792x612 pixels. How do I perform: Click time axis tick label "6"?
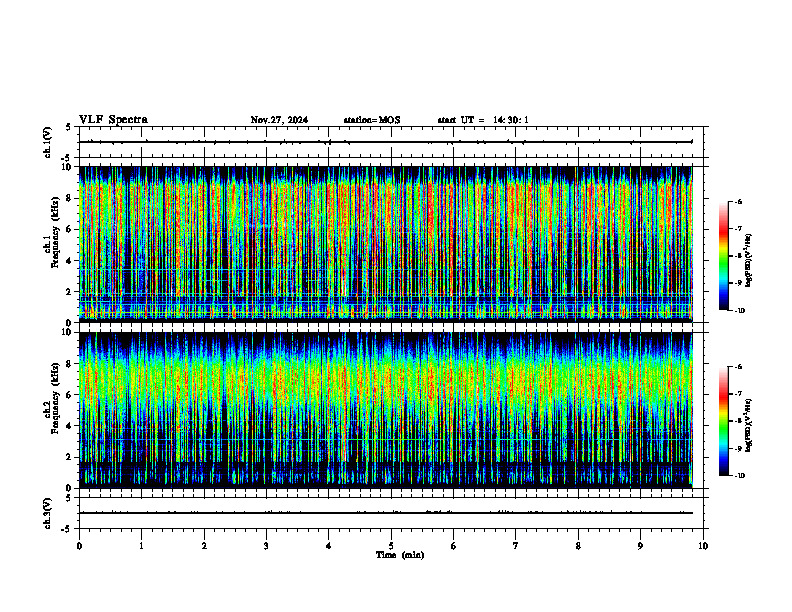click(454, 546)
